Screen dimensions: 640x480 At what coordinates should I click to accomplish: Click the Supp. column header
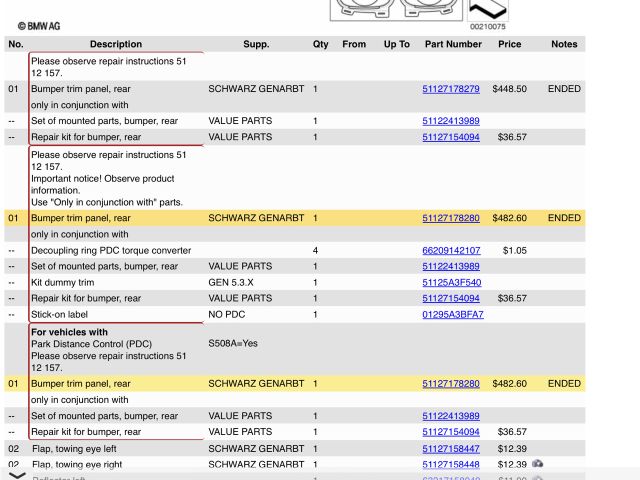pos(256,44)
